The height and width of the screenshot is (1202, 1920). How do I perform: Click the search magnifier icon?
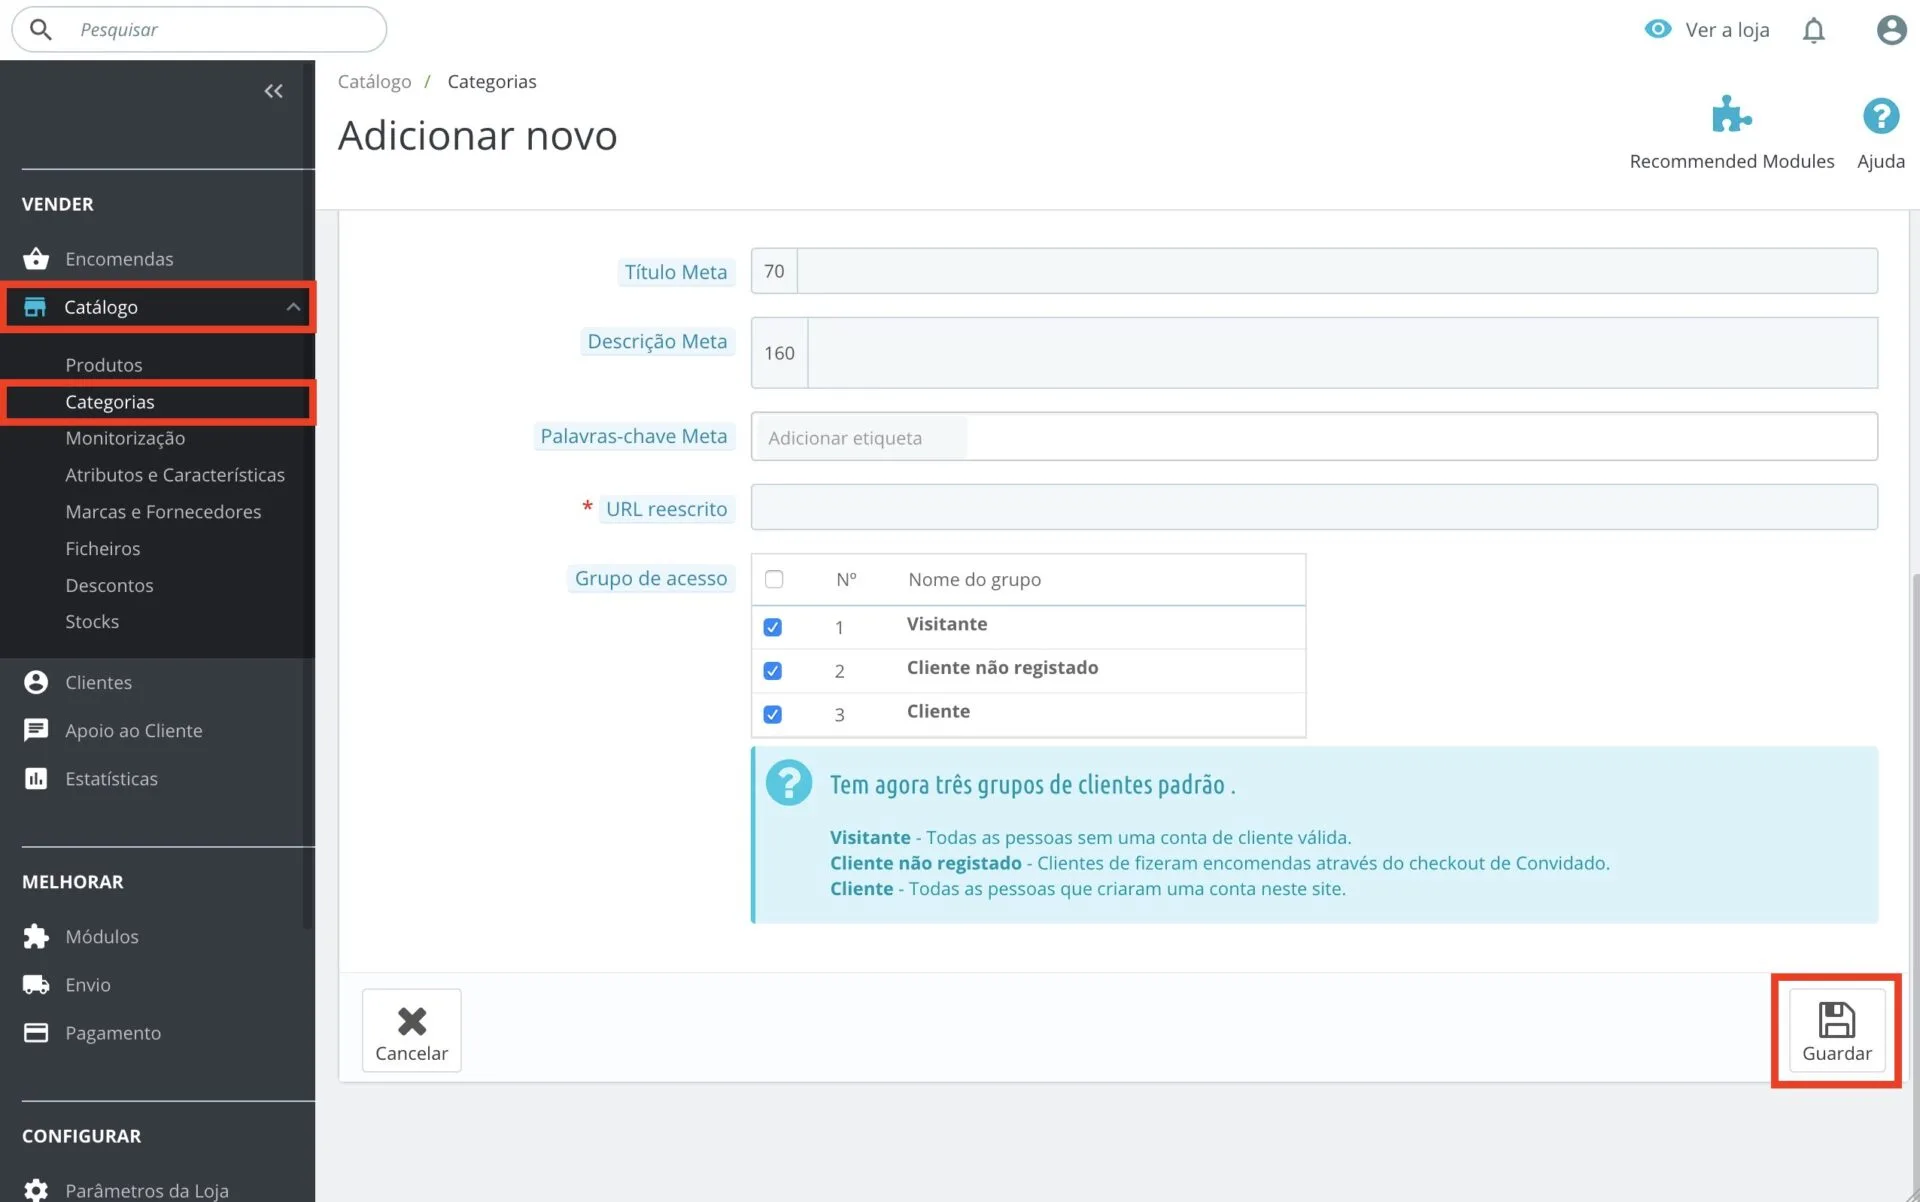tap(41, 30)
